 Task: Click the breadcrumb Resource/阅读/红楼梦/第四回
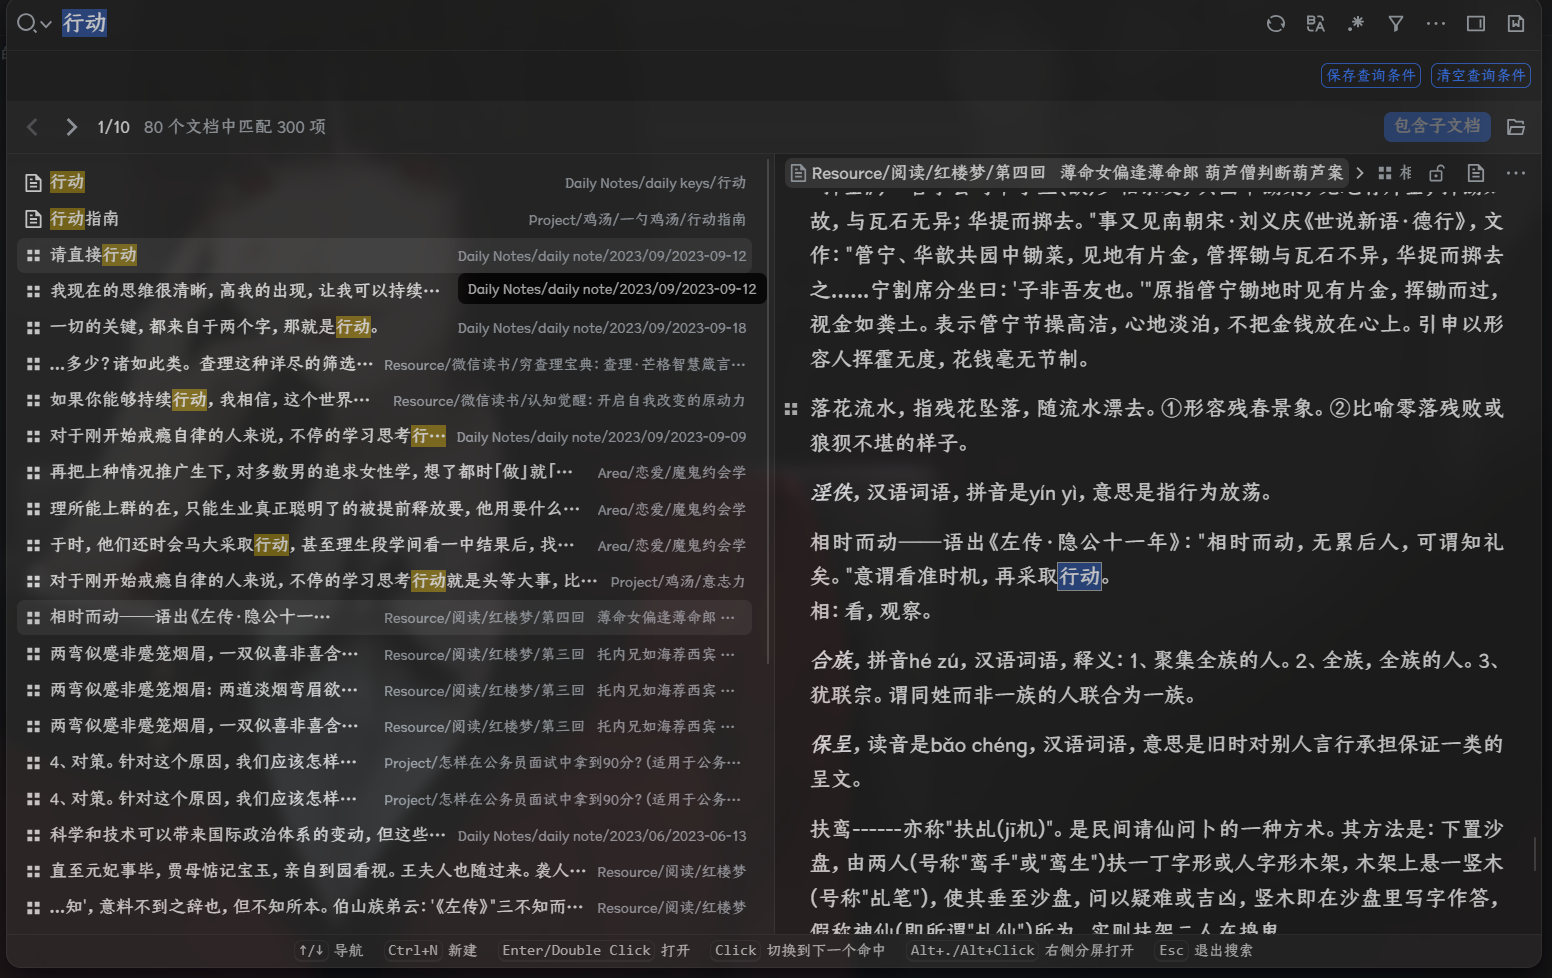[x=1067, y=173]
